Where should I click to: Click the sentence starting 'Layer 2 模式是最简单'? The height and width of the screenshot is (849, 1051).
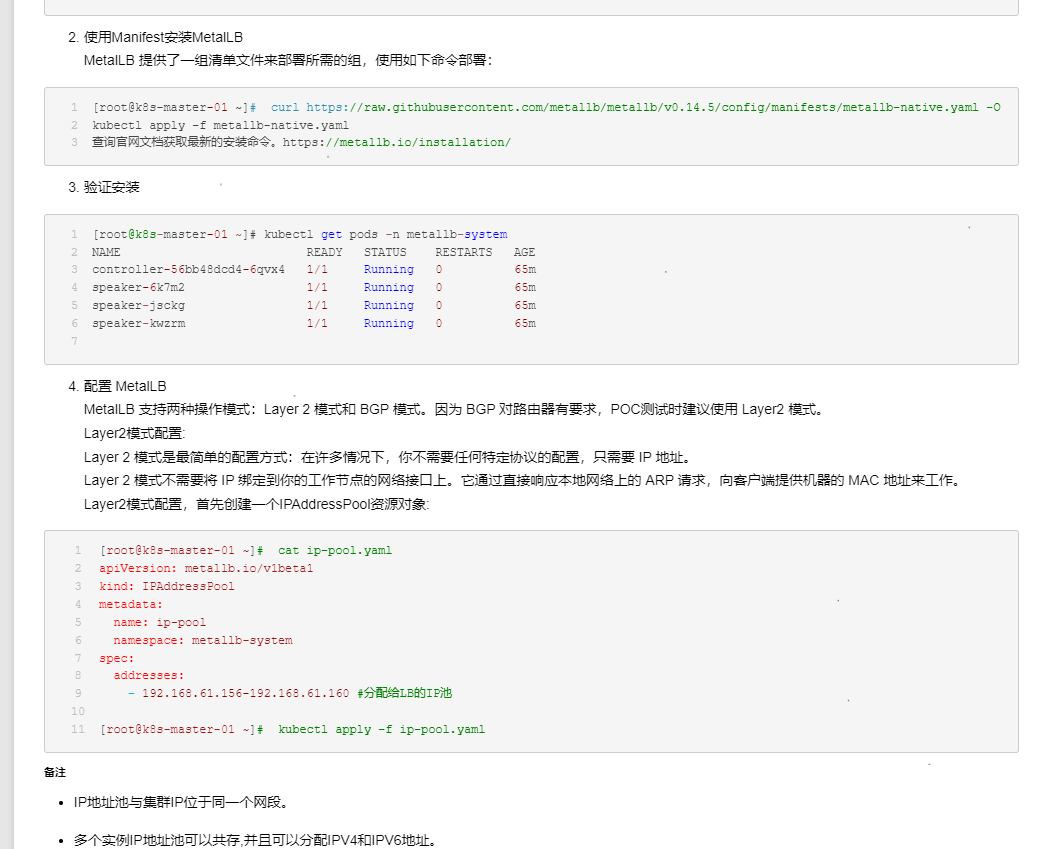(387, 458)
